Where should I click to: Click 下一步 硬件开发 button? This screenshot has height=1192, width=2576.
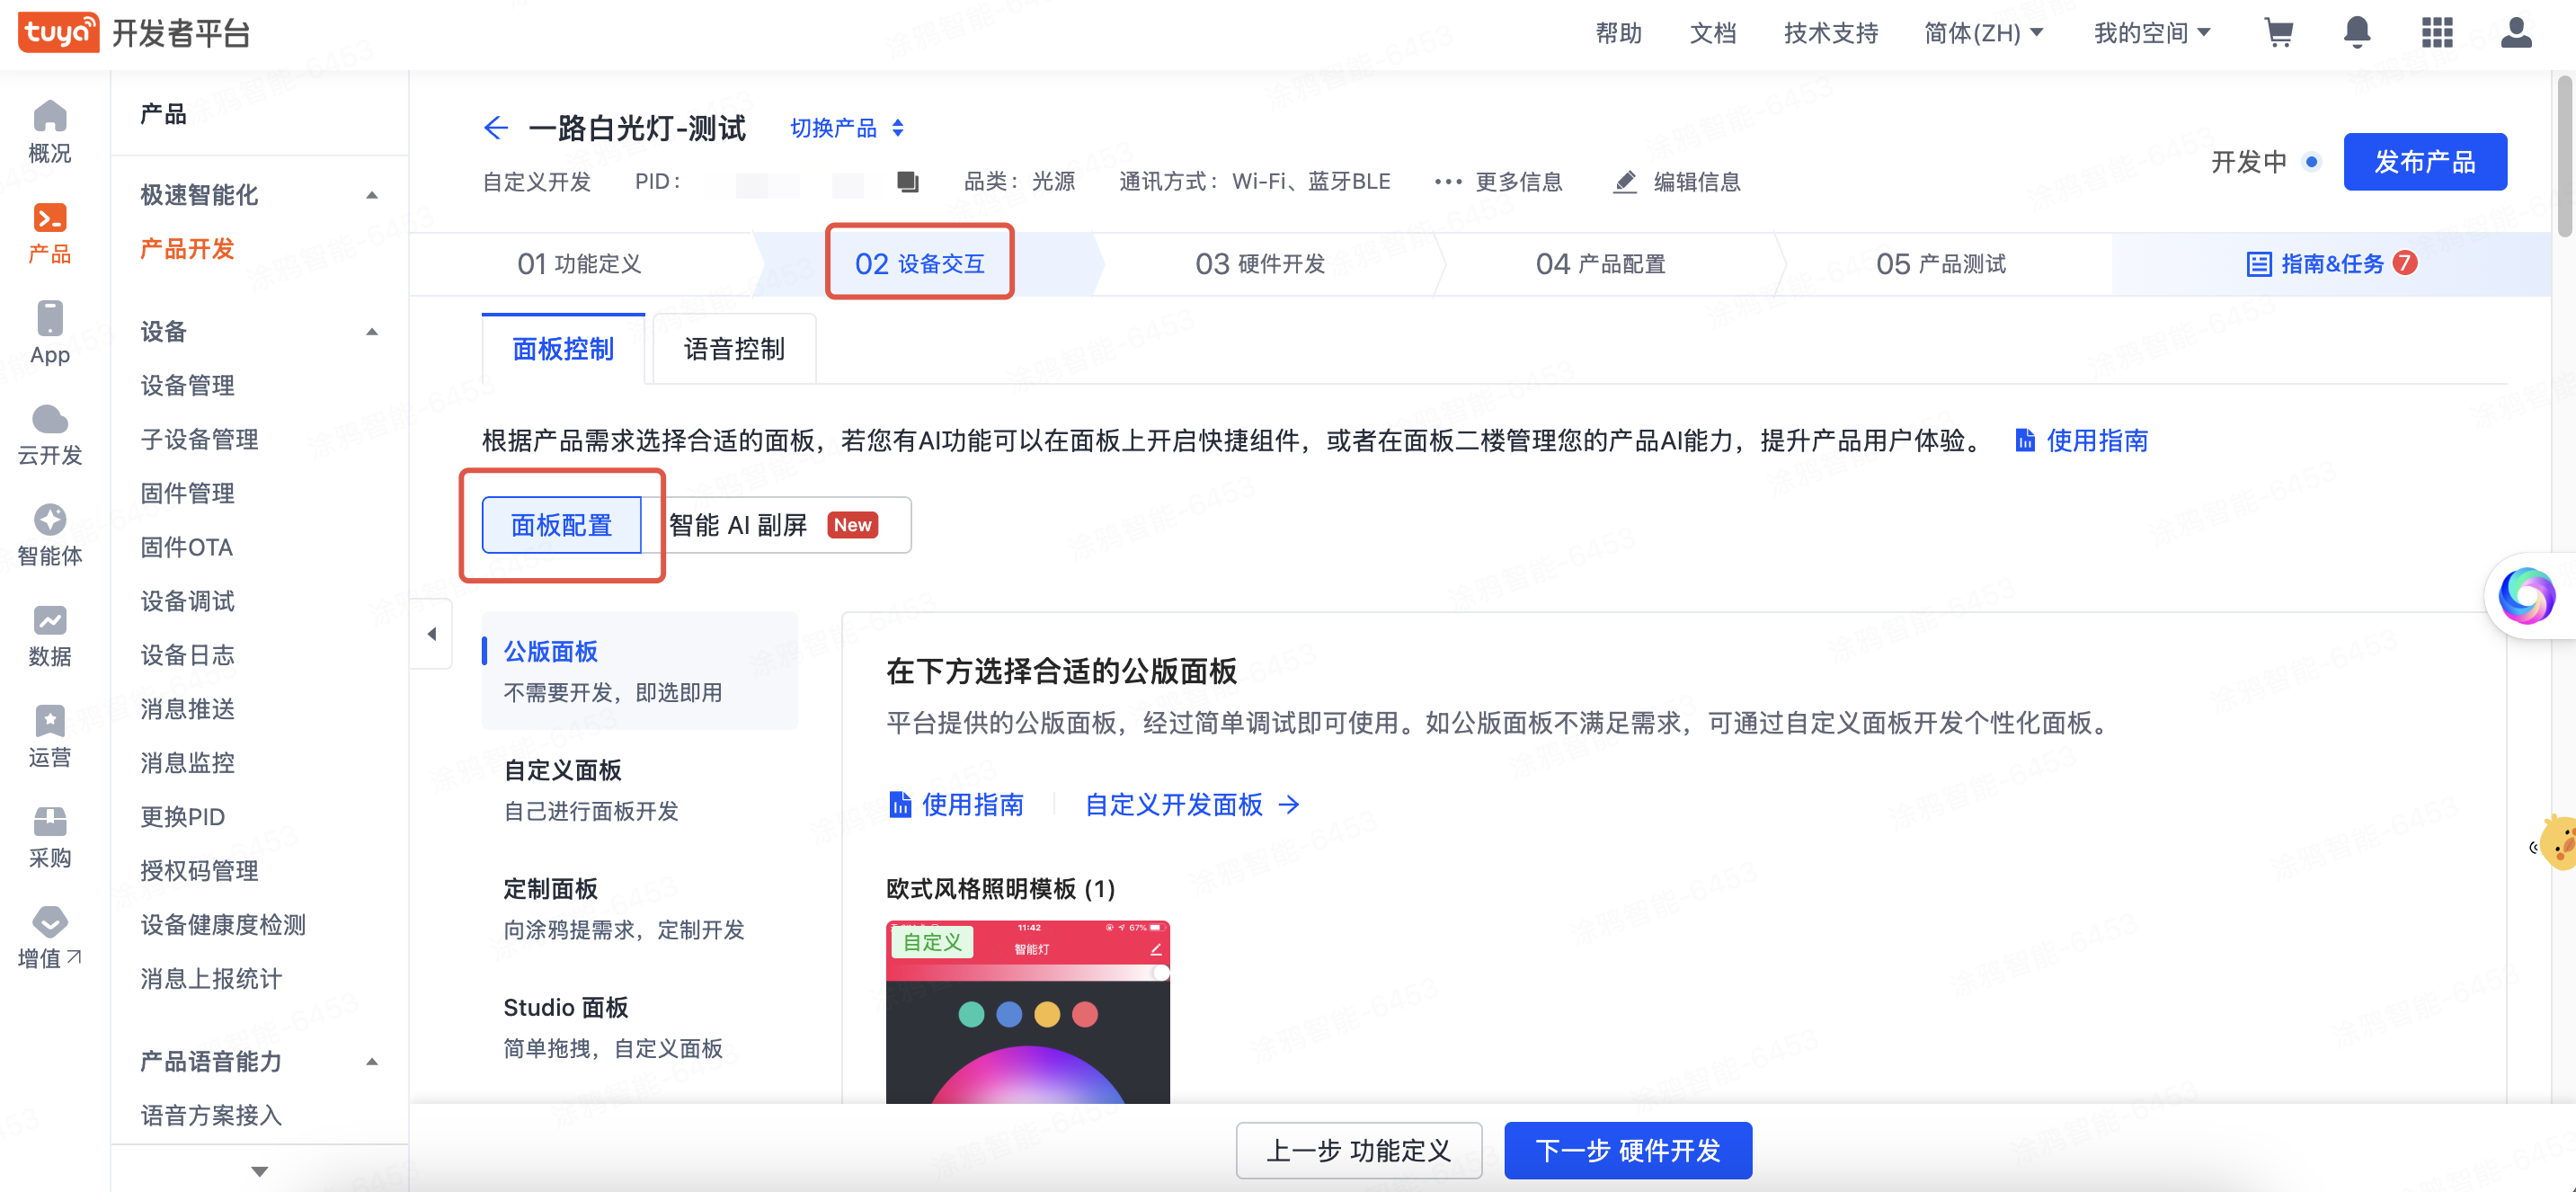pyautogui.click(x=1628, y=1150)
